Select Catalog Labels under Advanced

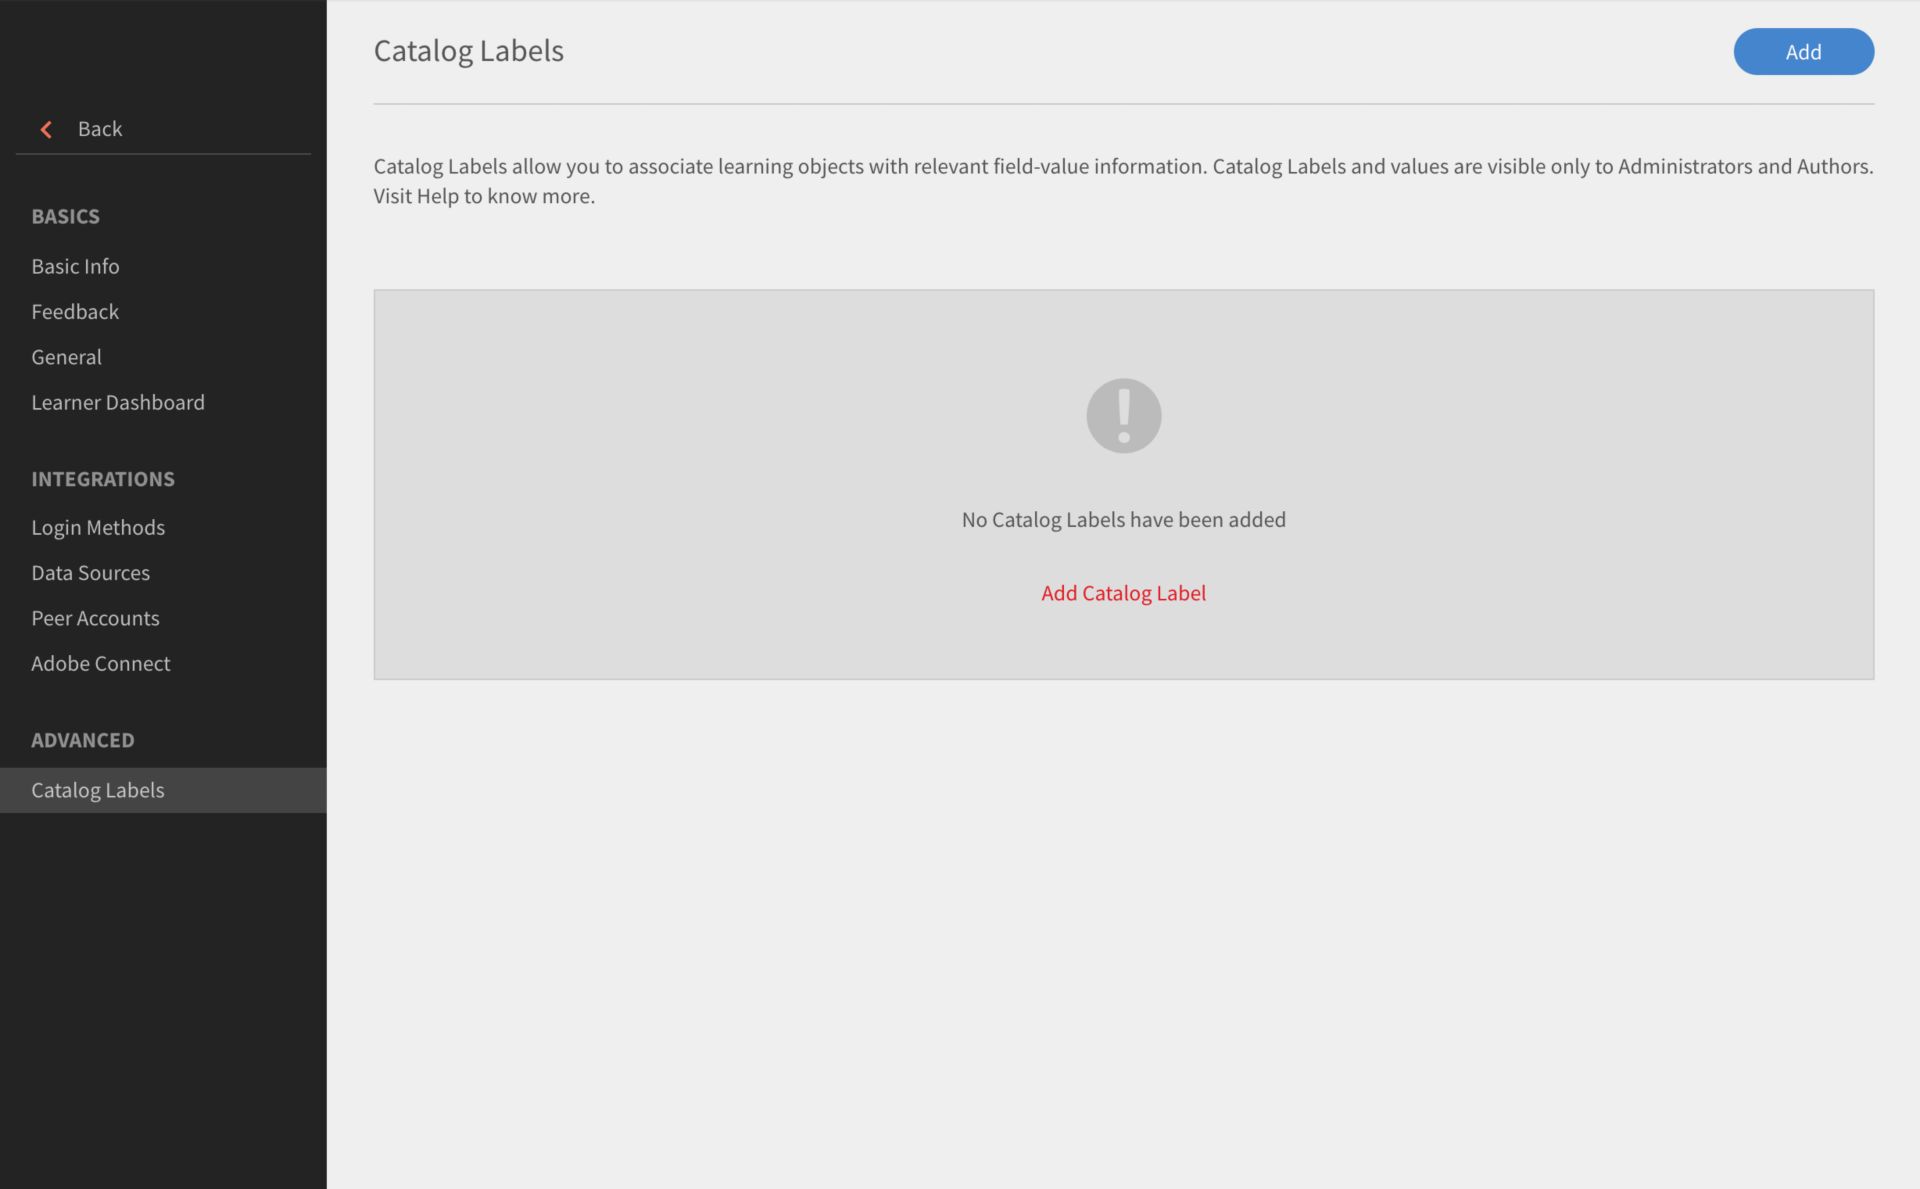[97, 789]
